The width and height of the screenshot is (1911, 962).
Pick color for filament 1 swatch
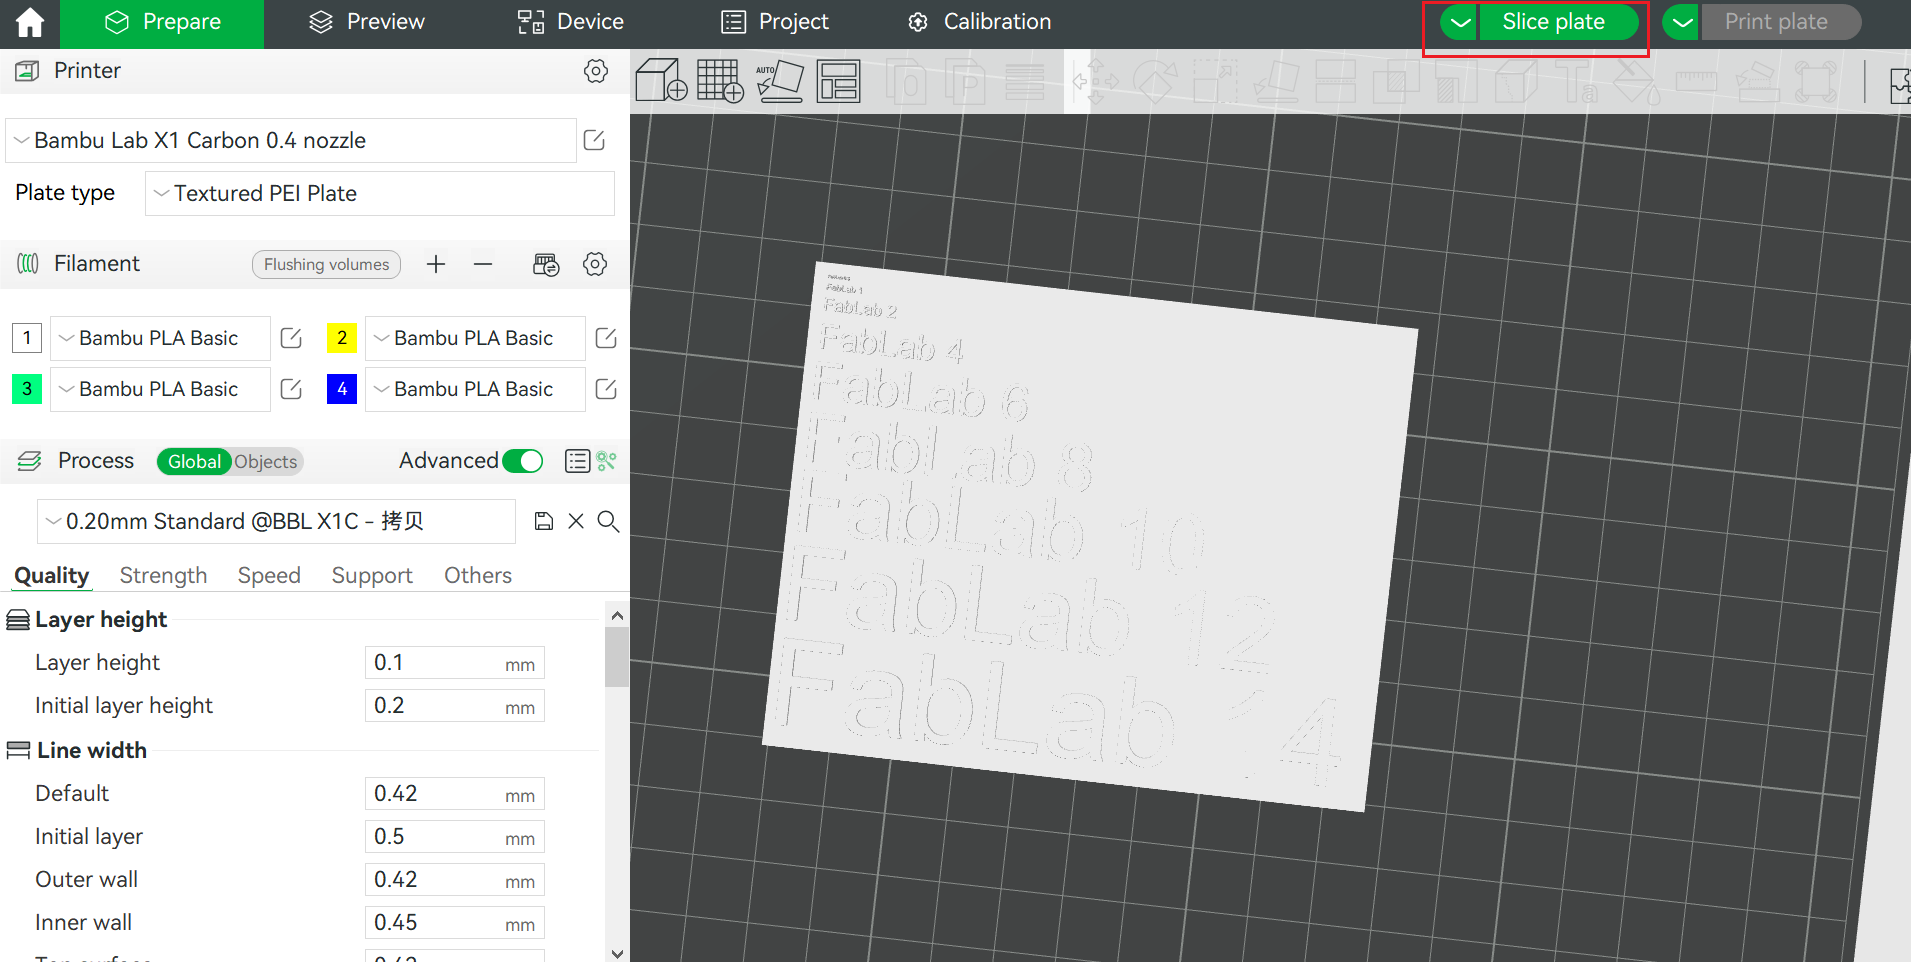27,338
